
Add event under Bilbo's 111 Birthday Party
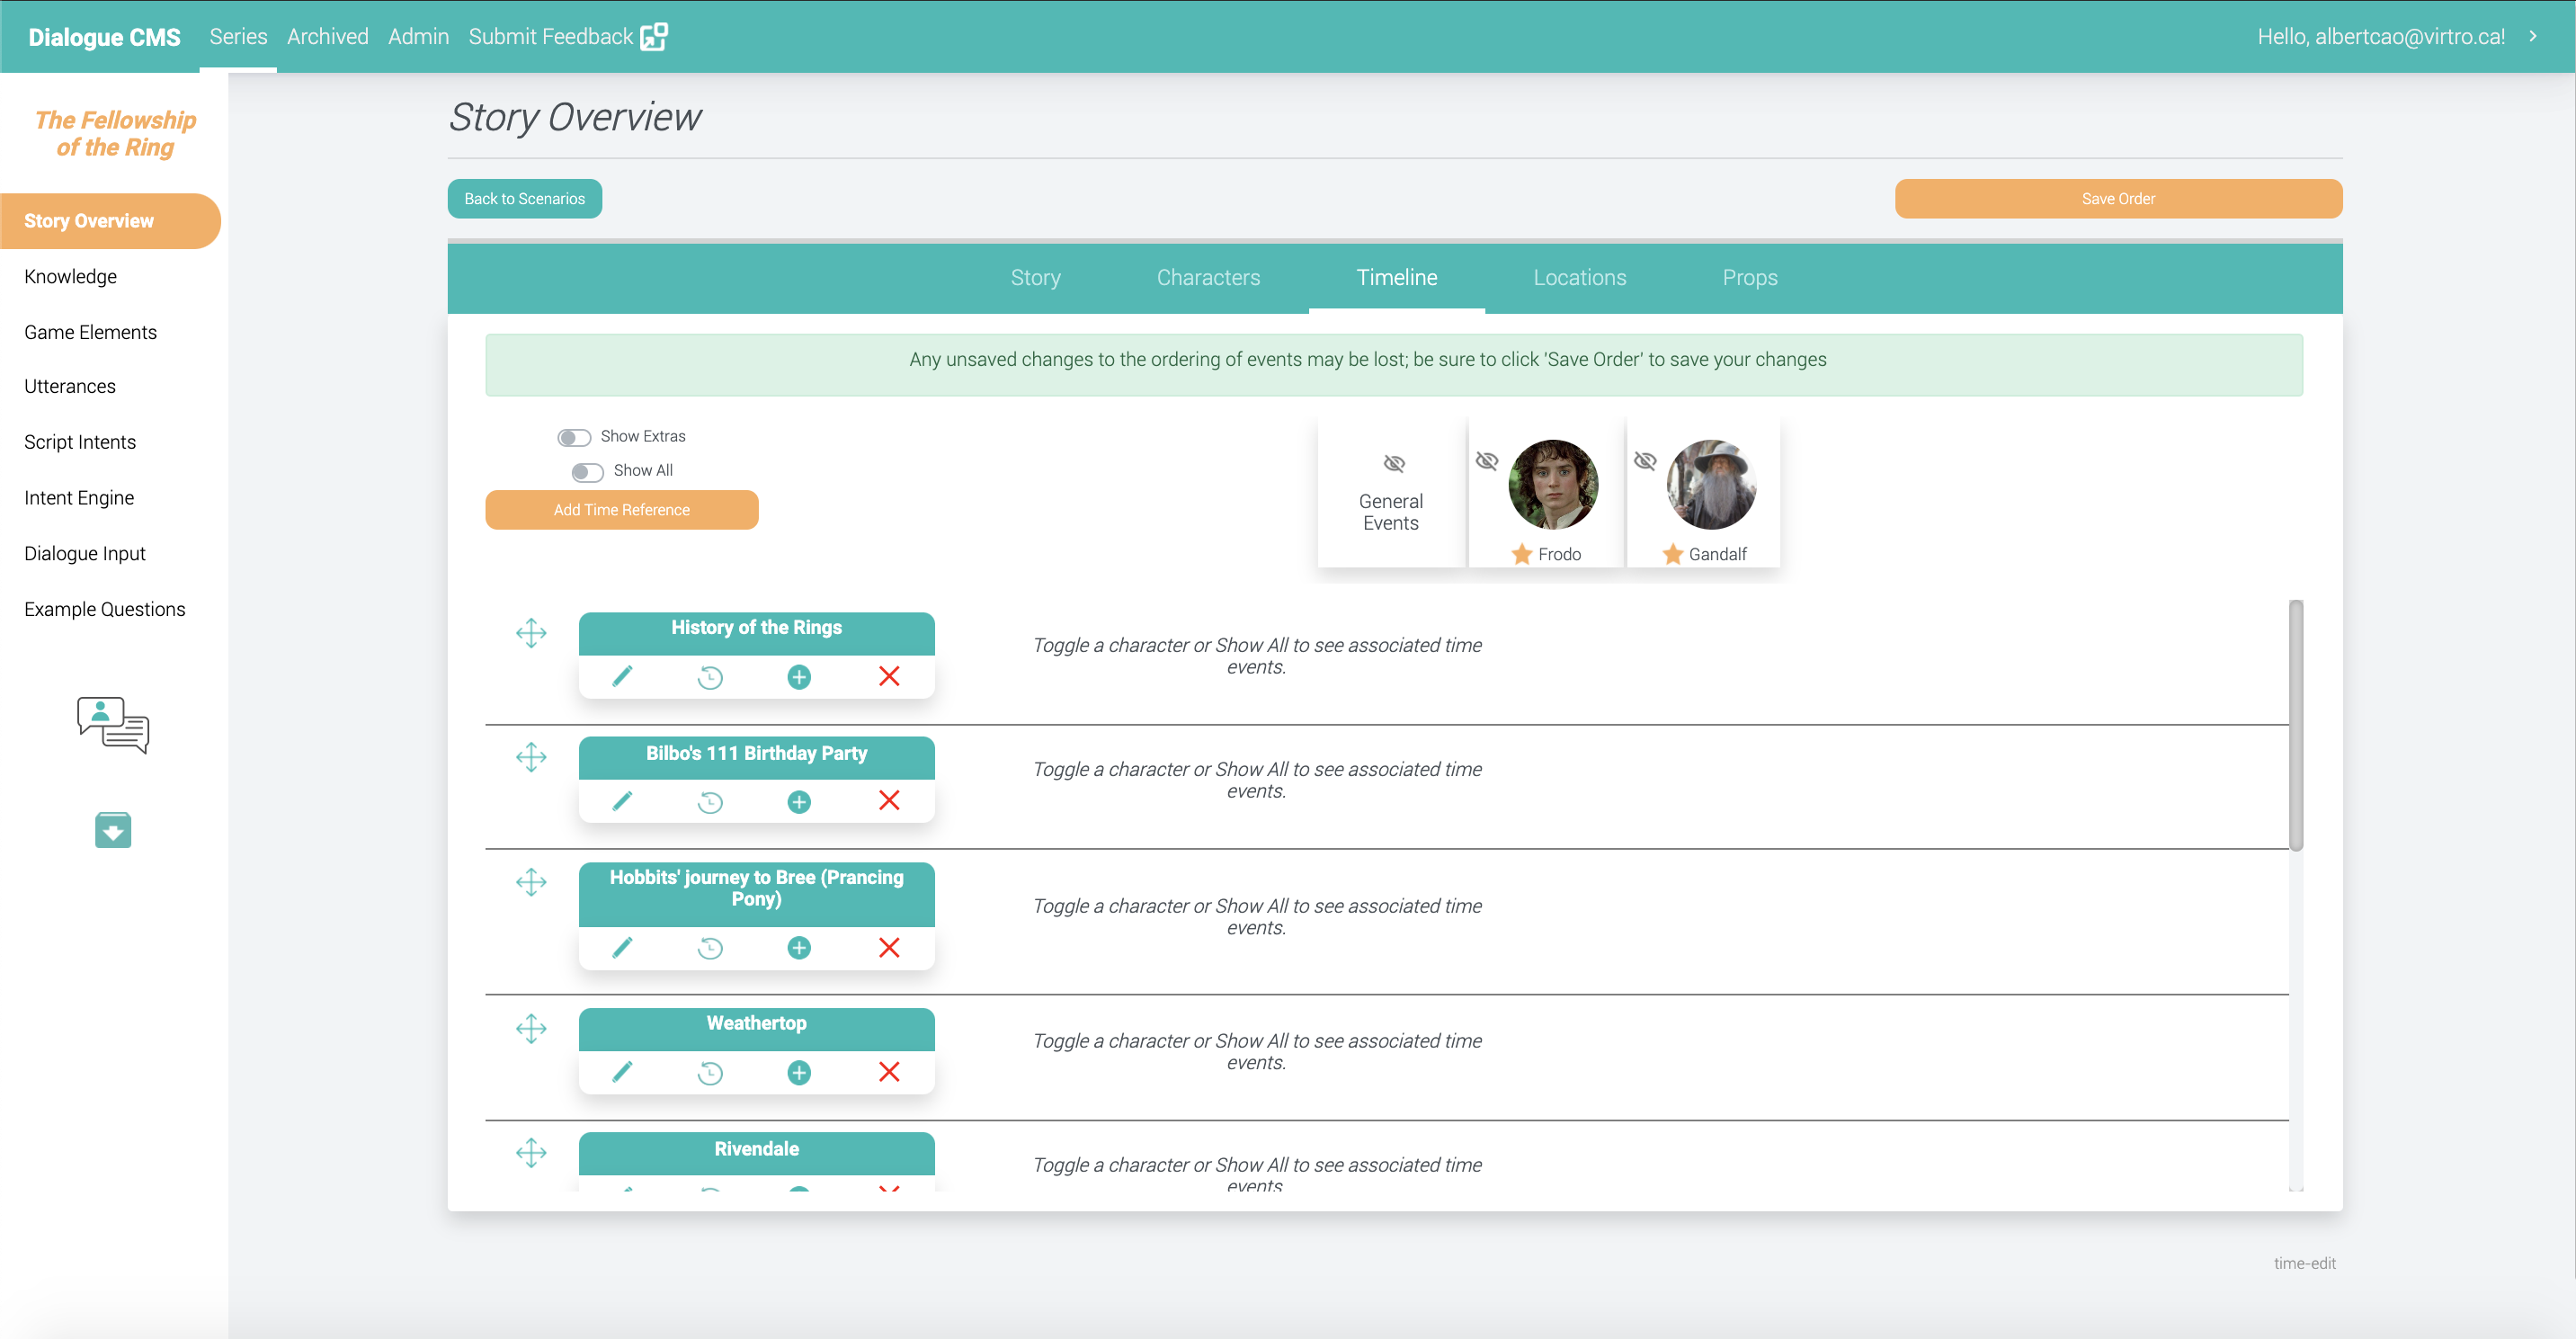coord(799,801)
